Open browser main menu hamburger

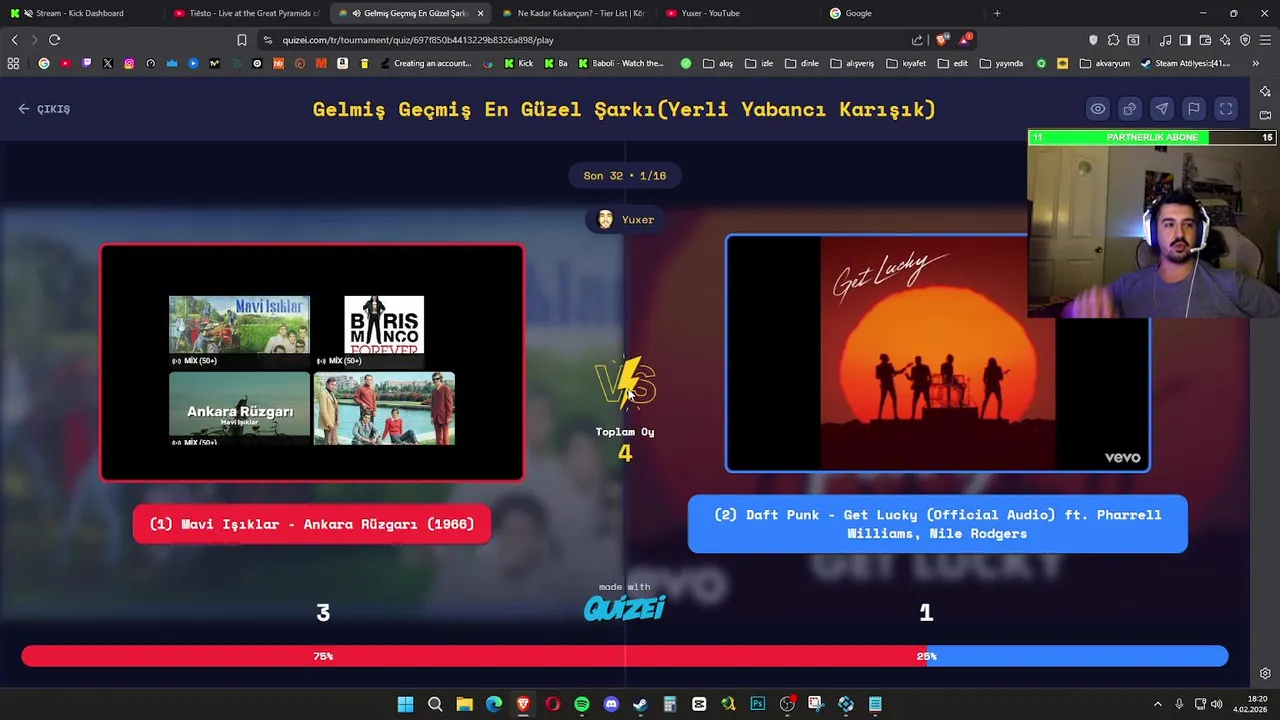1265,40
